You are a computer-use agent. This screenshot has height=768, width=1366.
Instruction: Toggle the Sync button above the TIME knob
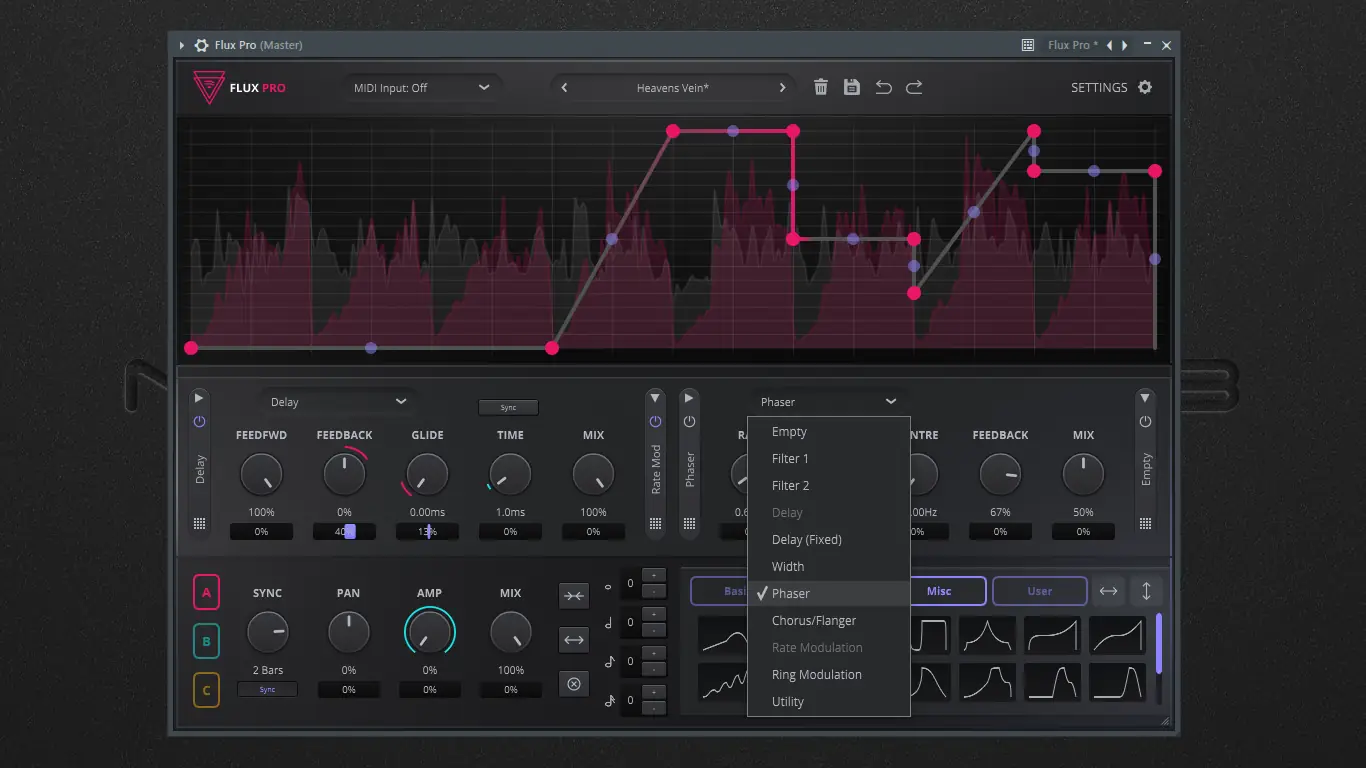[x=508, y=408]
